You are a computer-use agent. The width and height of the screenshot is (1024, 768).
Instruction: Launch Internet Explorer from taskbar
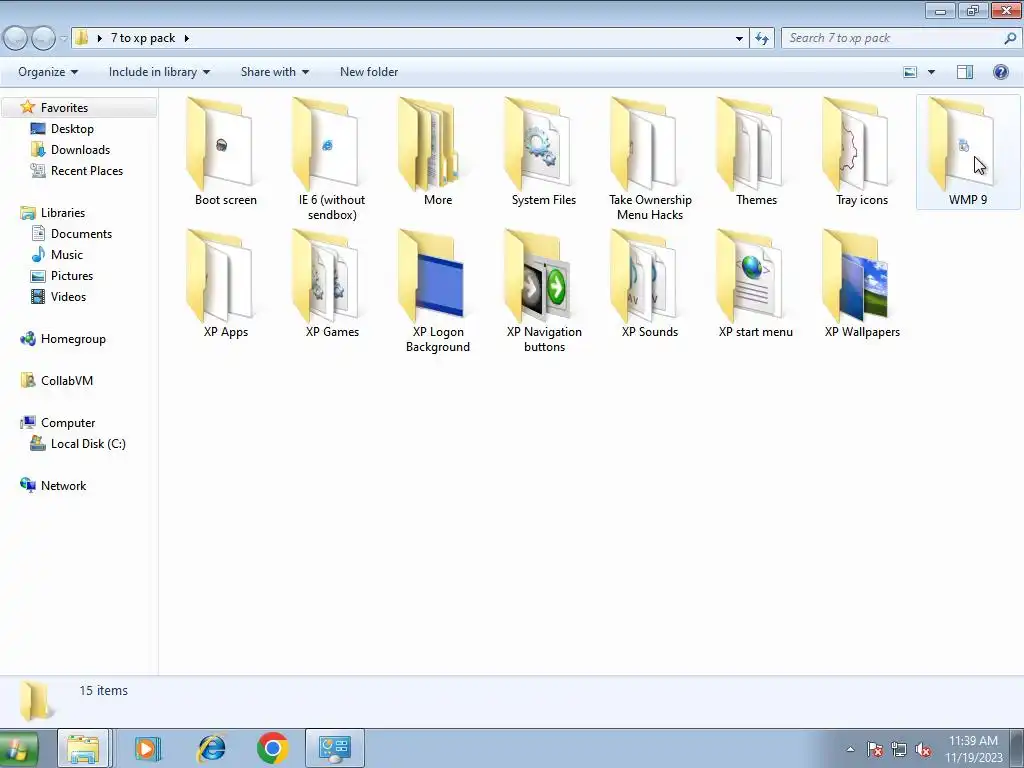coord(212,749)
